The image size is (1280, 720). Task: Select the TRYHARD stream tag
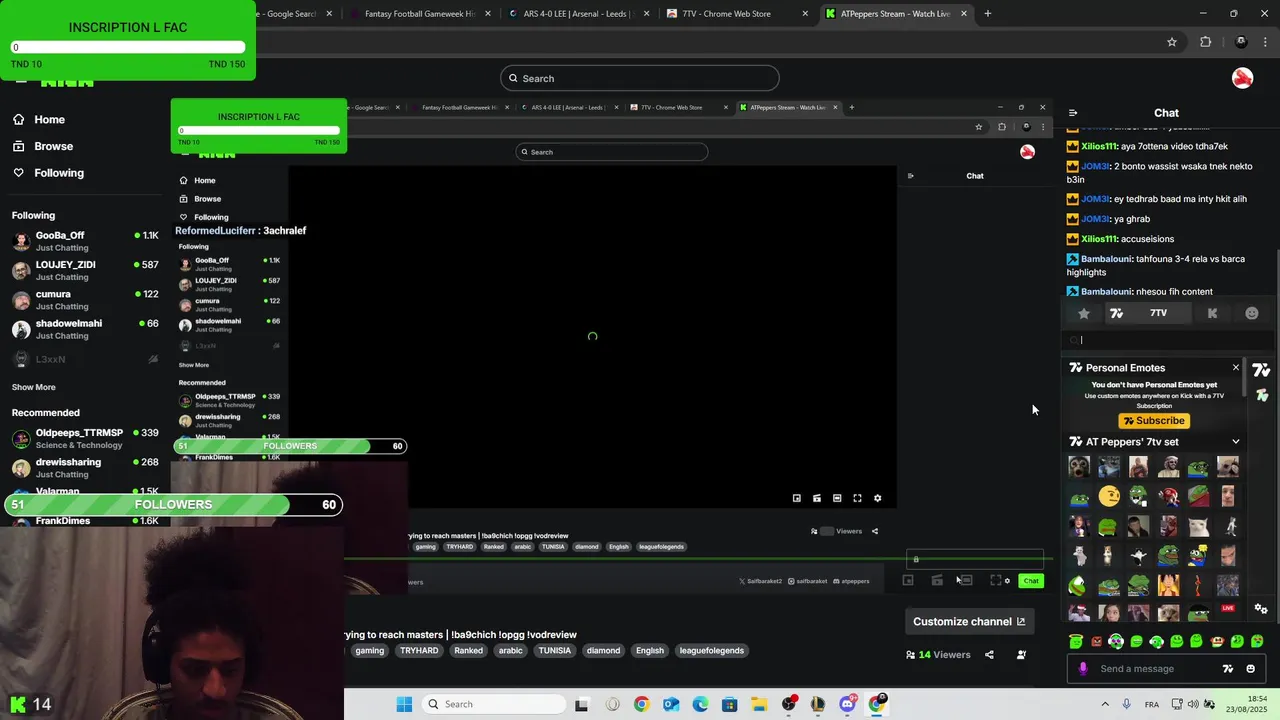coord(419,650)
